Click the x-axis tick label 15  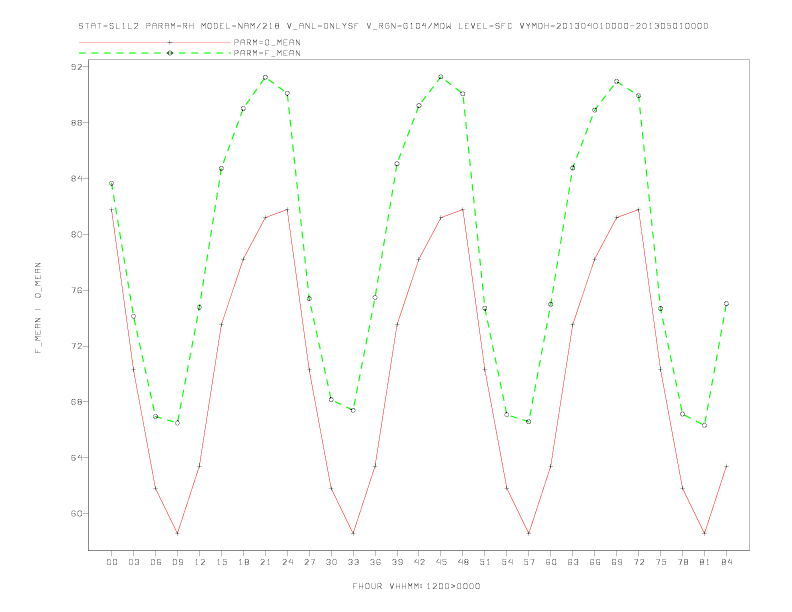[221, 562]
